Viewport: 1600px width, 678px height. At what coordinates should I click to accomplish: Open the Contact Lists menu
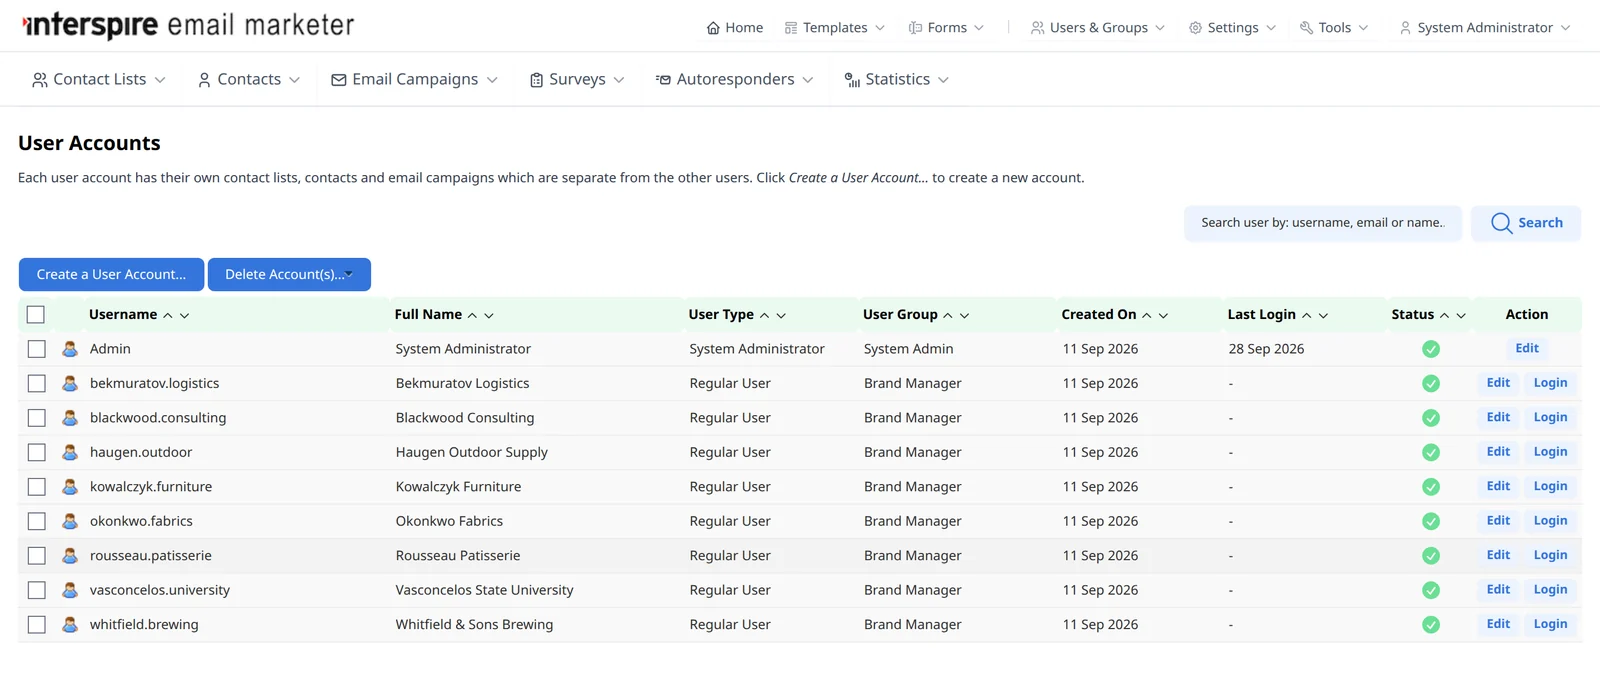[99, 80]
